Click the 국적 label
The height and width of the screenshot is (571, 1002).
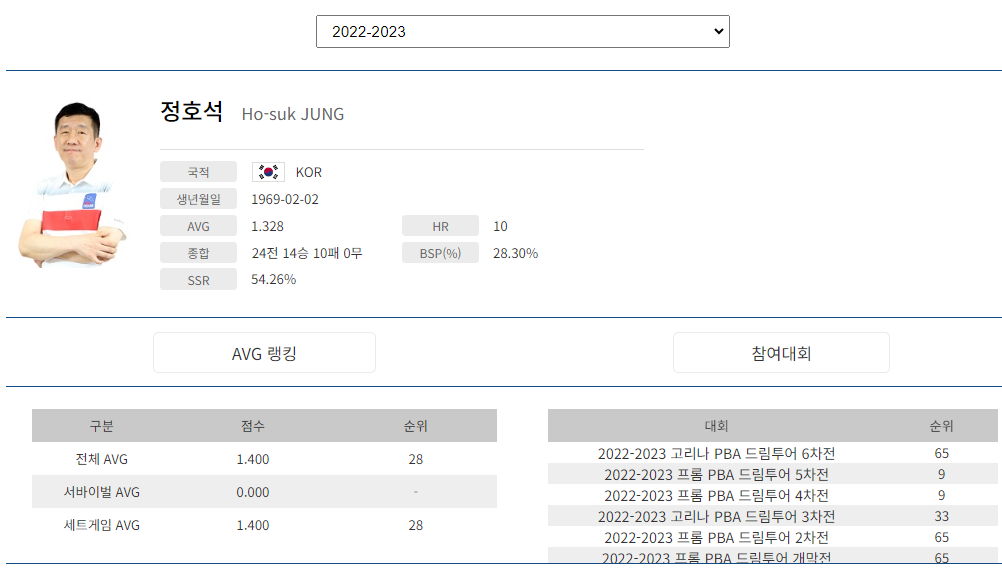pos(198,172)
